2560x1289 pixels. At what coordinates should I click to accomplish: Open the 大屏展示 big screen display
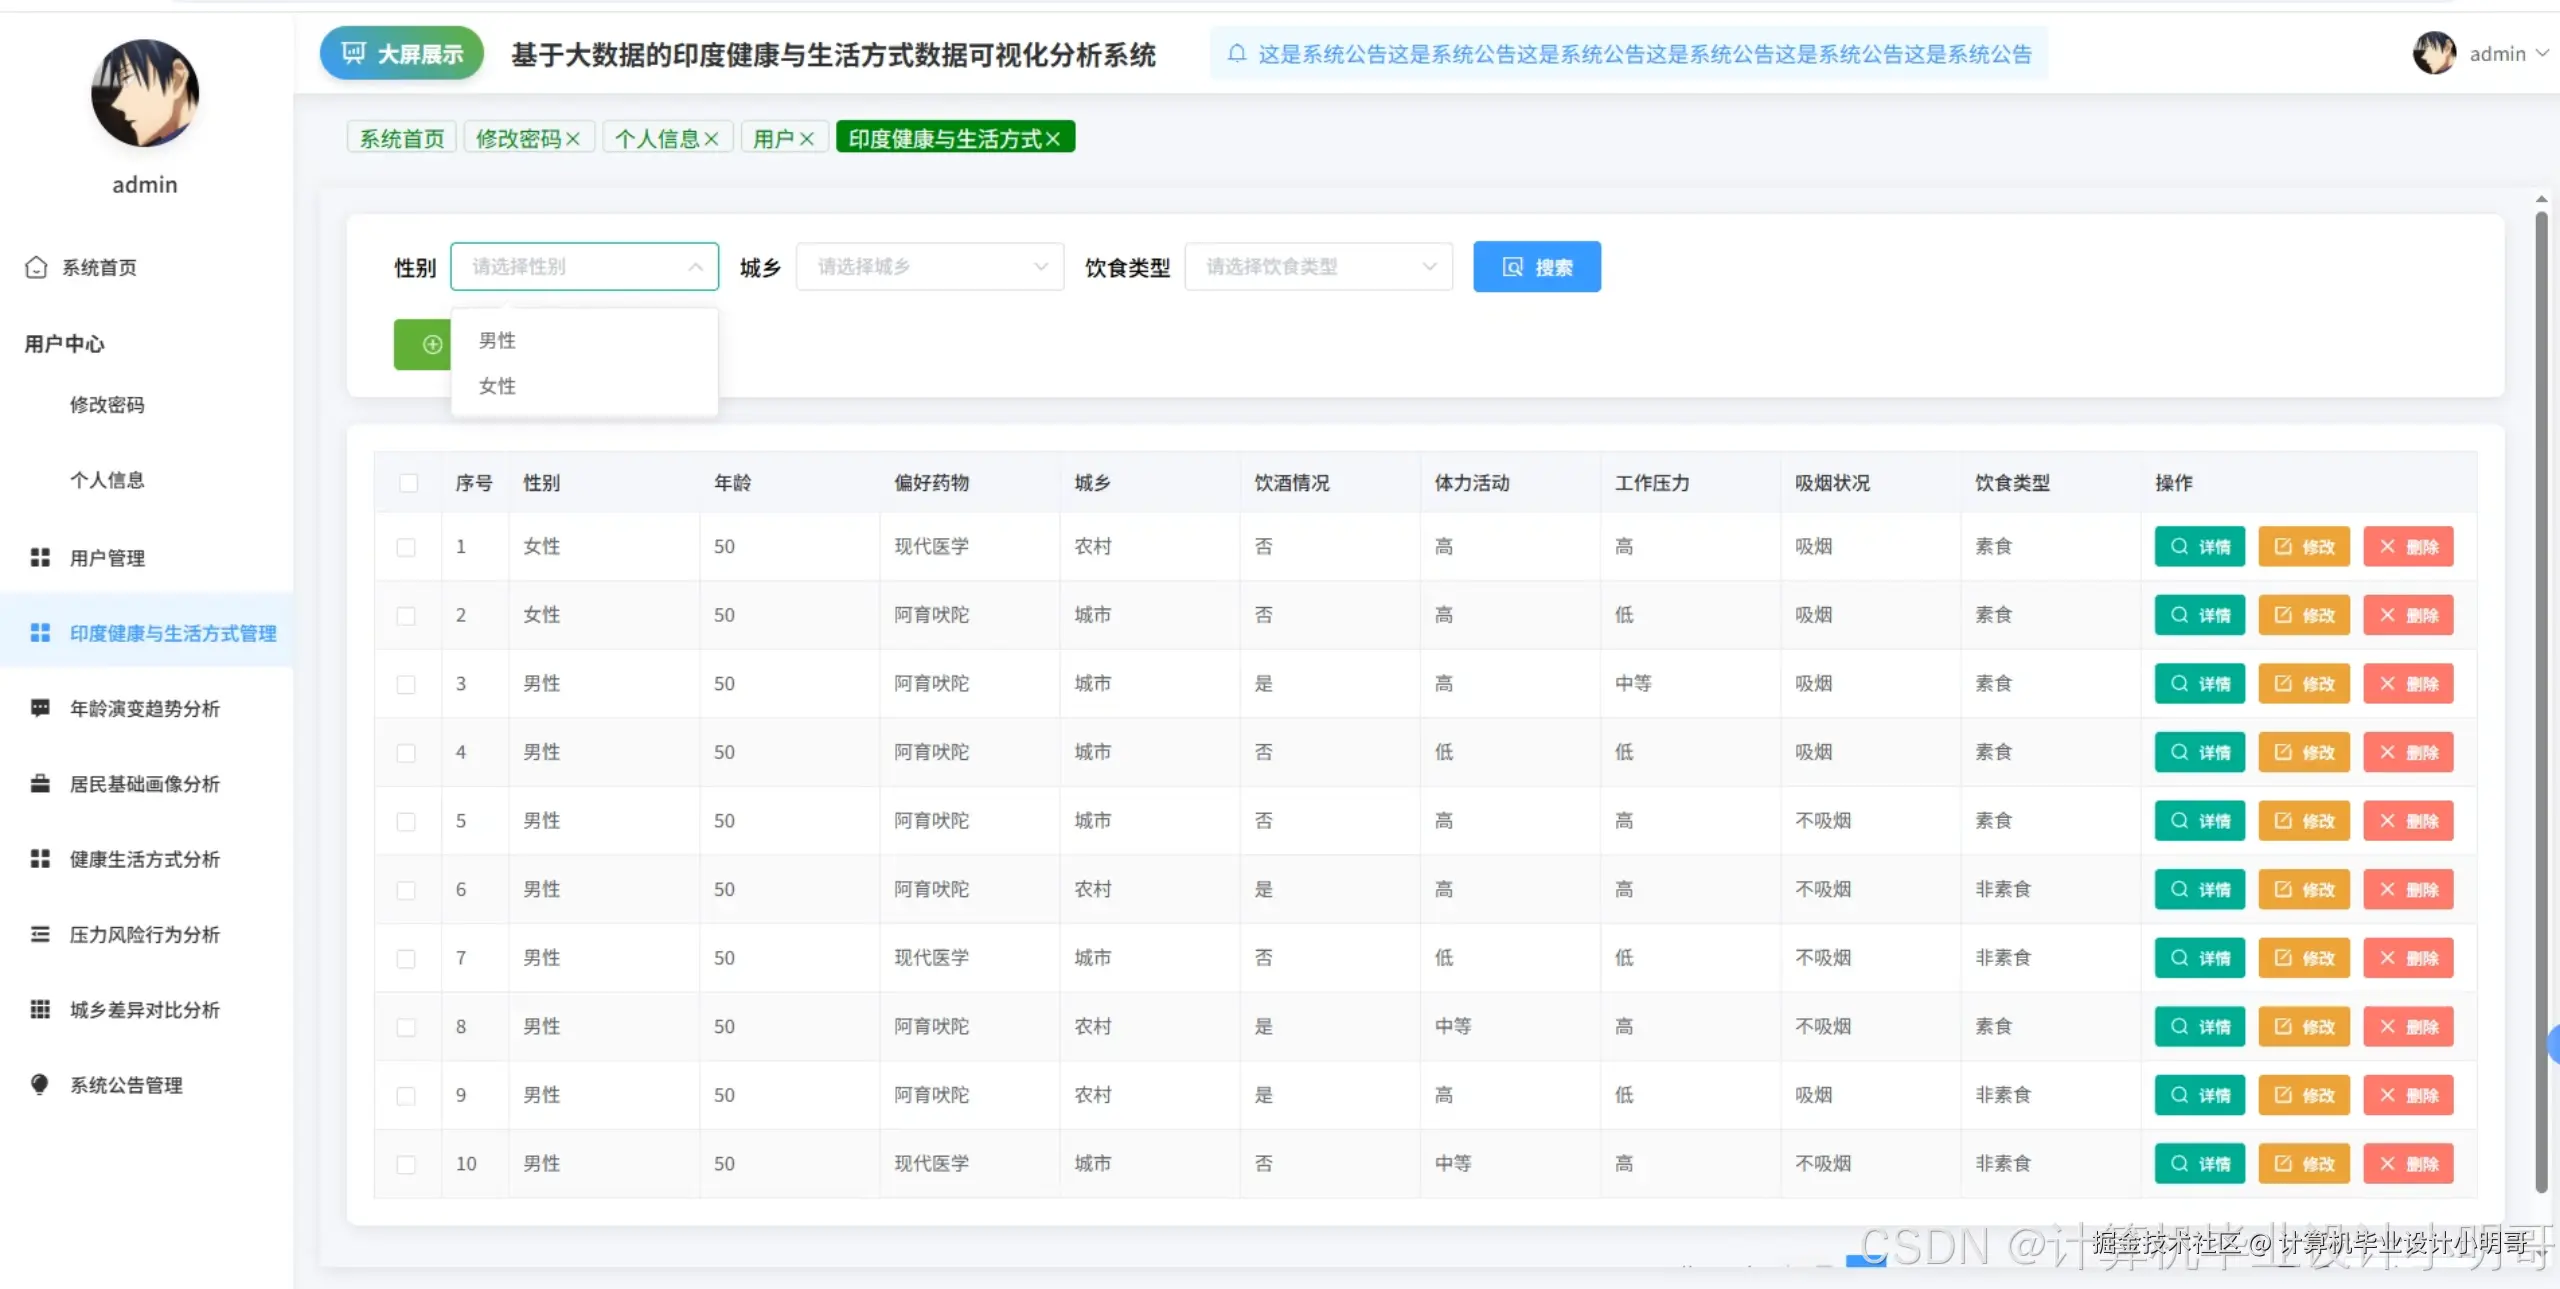pyautogui.click(x=400, y=53)
